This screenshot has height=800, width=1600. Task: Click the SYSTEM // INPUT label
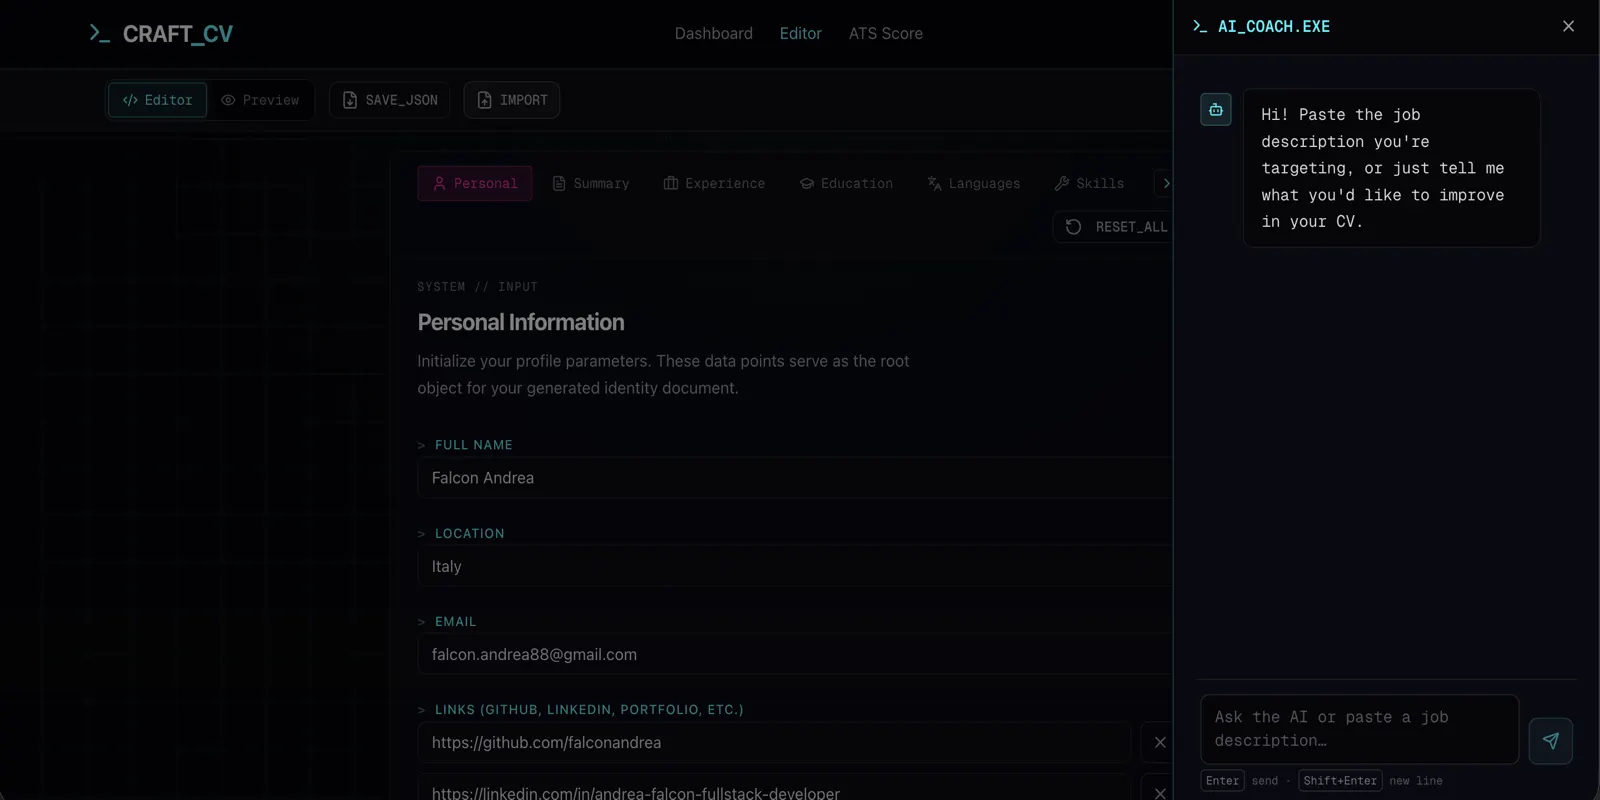478,287
